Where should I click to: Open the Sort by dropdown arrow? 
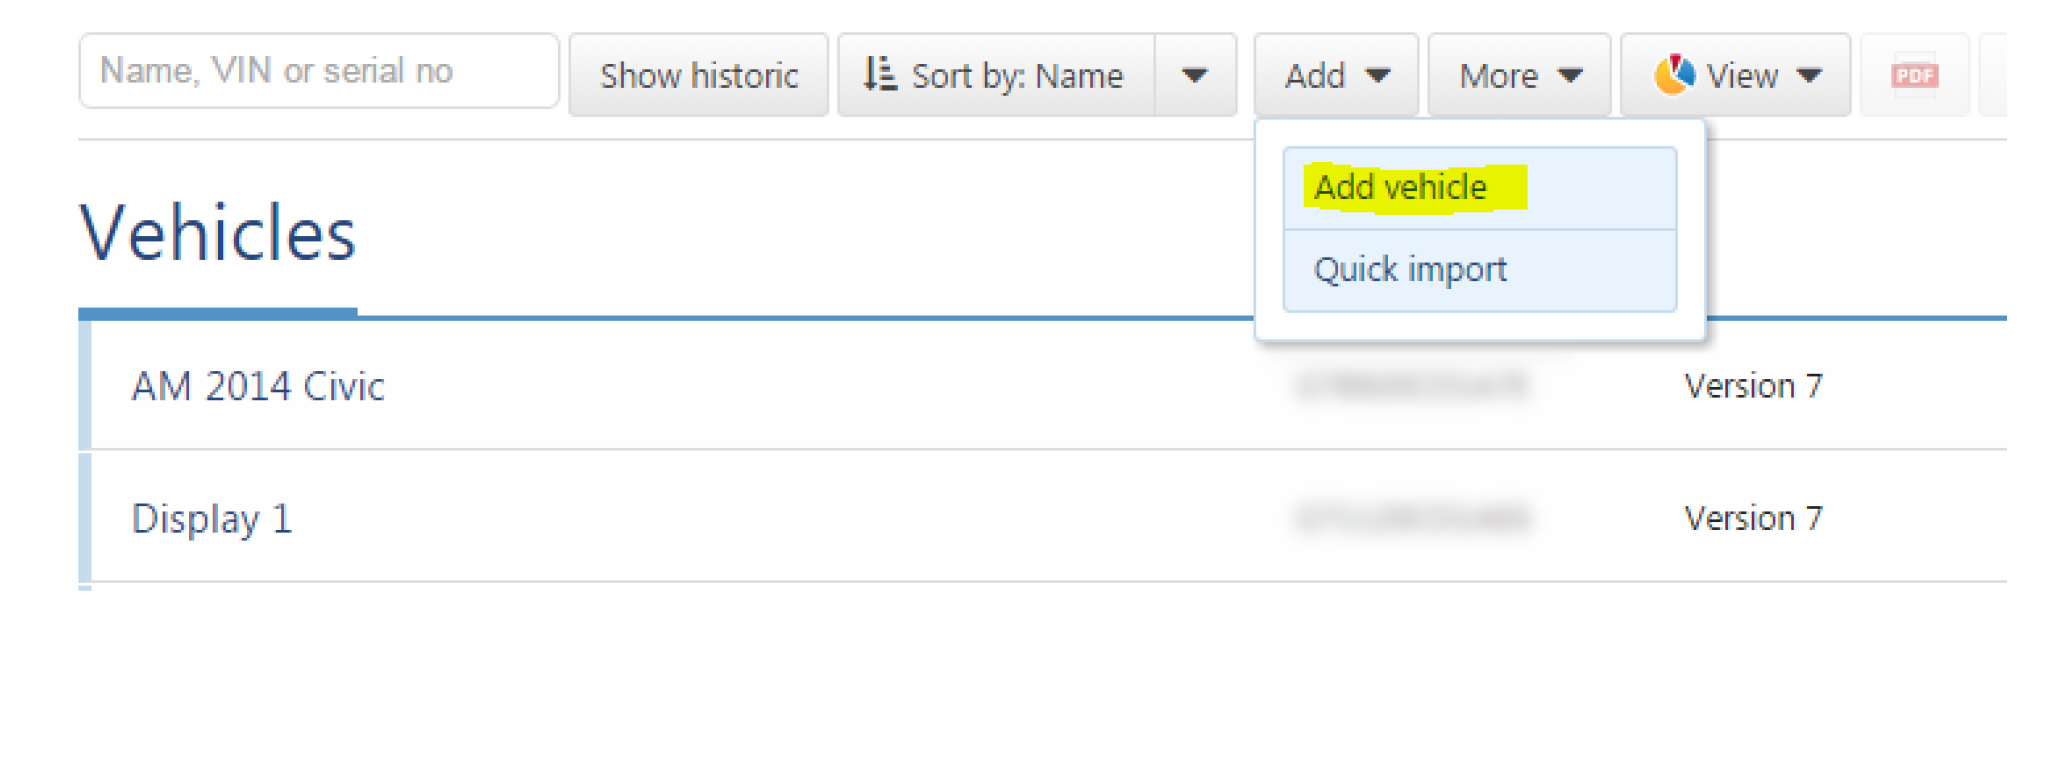[x=1195, y=75]
